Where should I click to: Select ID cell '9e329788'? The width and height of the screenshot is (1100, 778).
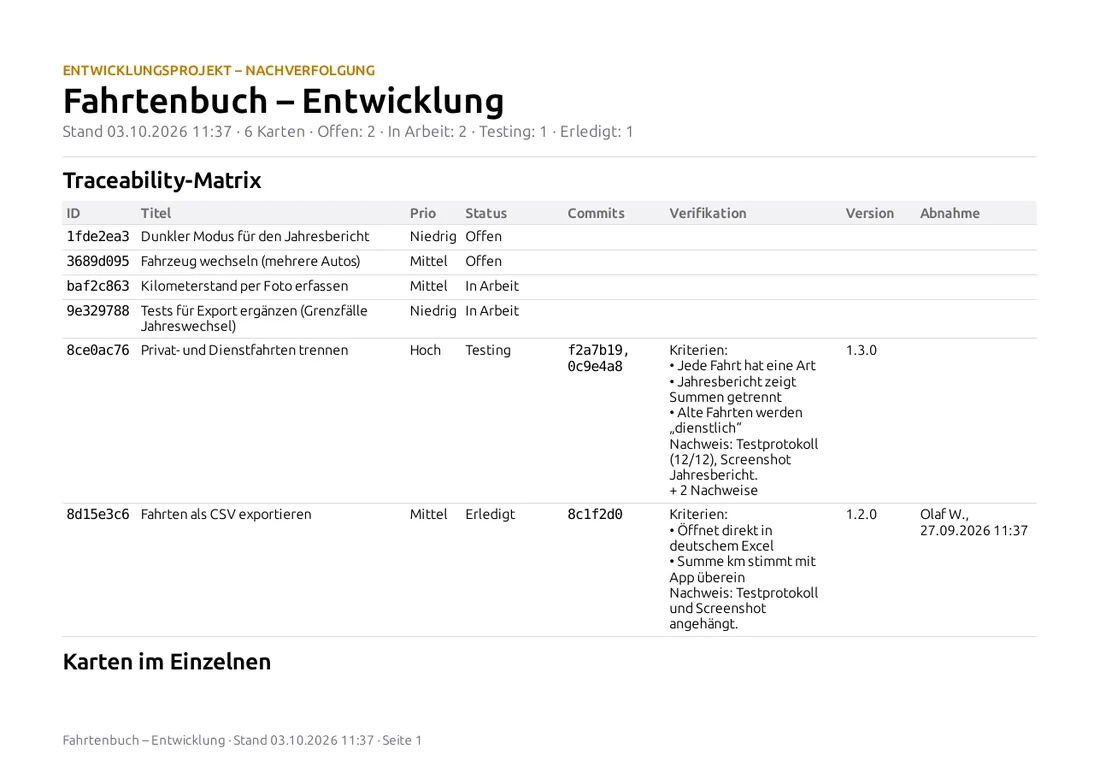pos(98,311)
